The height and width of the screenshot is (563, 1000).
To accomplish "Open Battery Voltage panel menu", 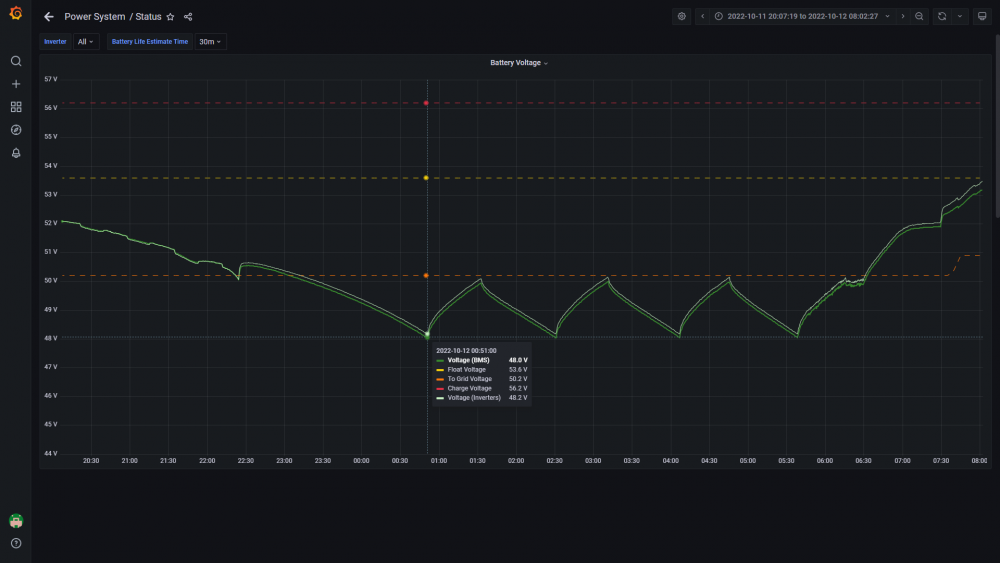I will point(518,62).
